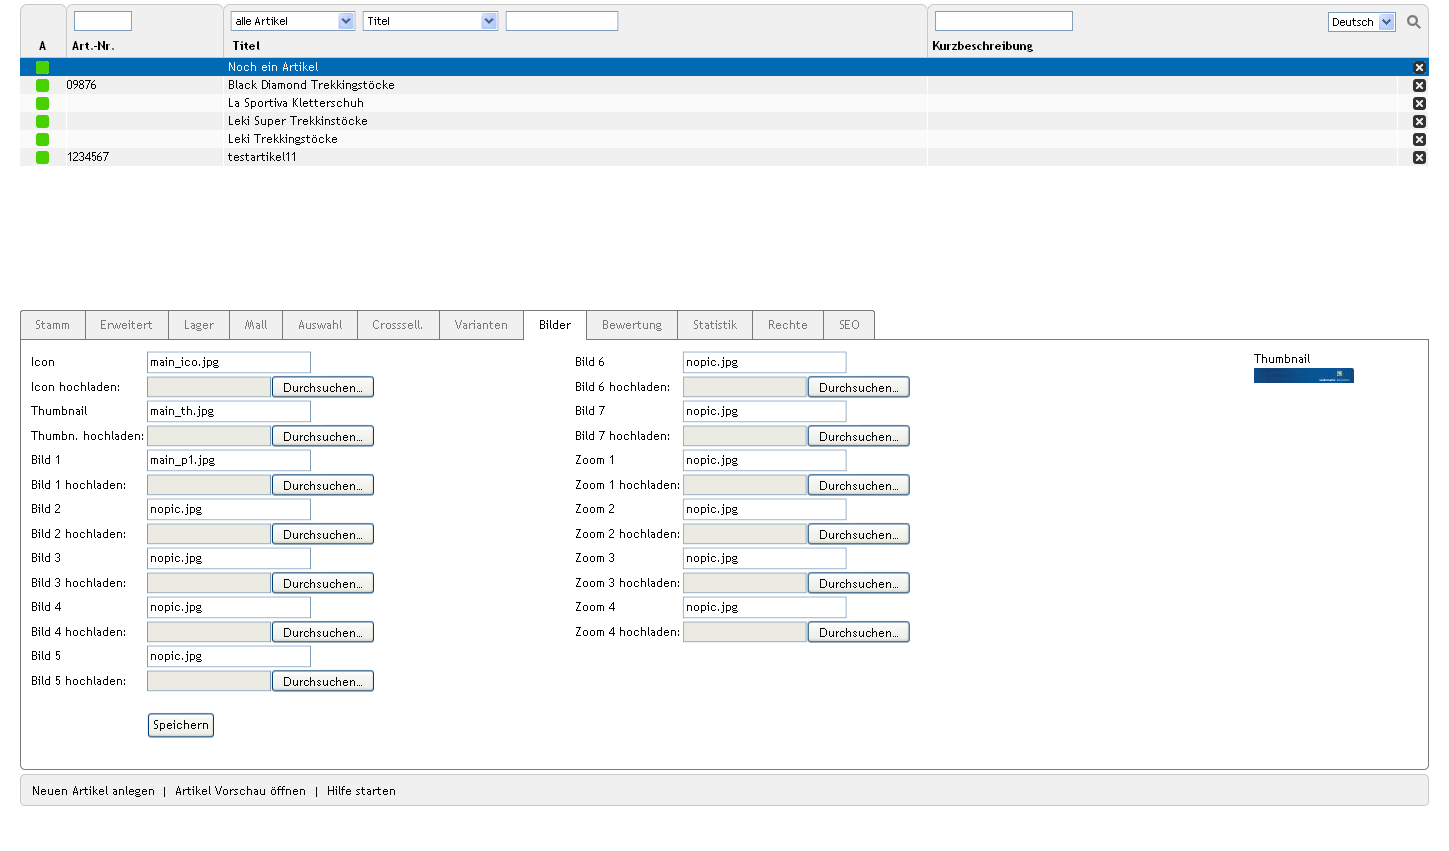1449x851 pixels.
Task: Toggle active status of Black Diamond Trekkingstöcke
Action: point(42,85)
